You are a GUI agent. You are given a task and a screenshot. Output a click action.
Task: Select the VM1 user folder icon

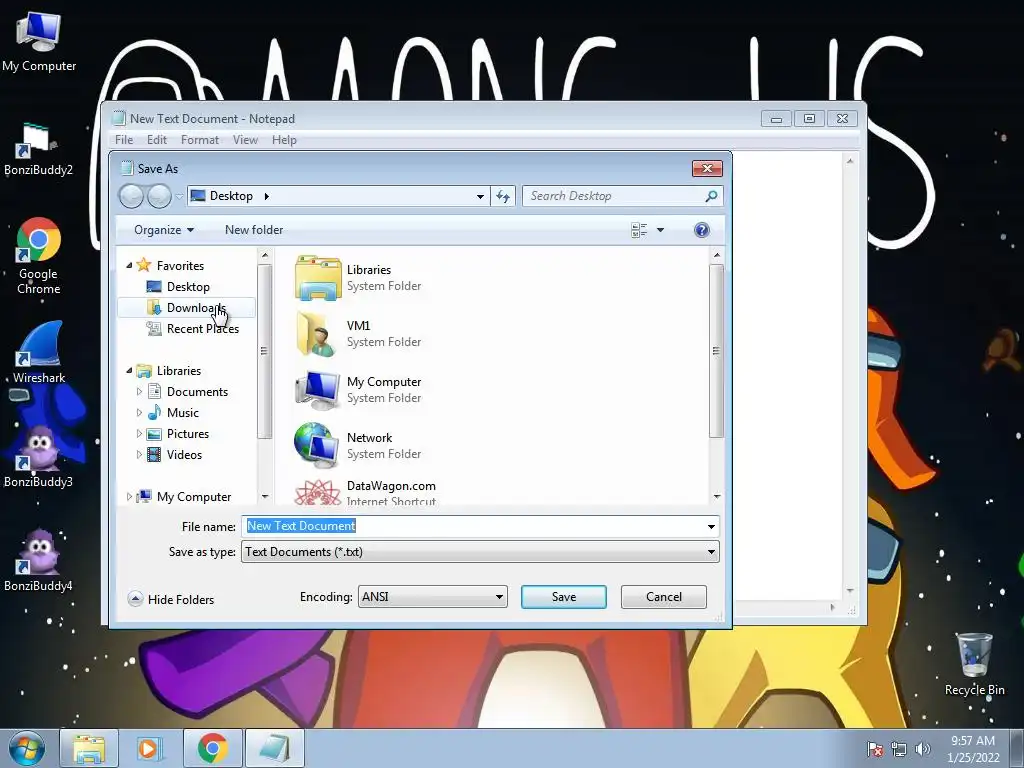317,334
